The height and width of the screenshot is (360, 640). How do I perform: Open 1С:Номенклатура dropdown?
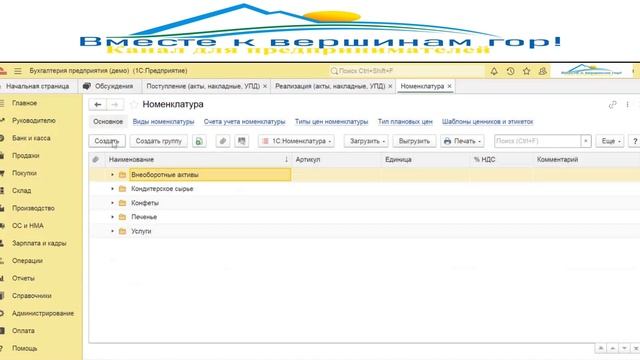tap(296, 141)
